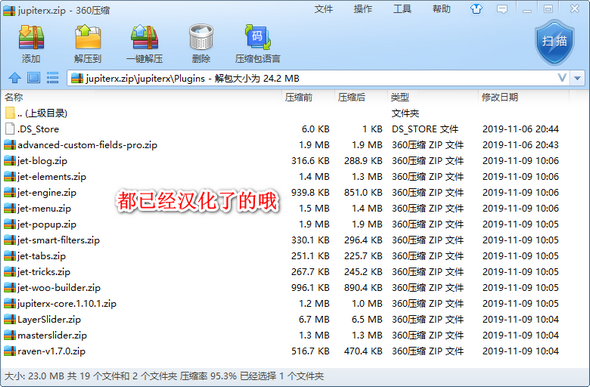Image resolution: width=590 pixels, height=387 pixels.
Task: Open the 文件 (File) menu
Action: [324, 9]
